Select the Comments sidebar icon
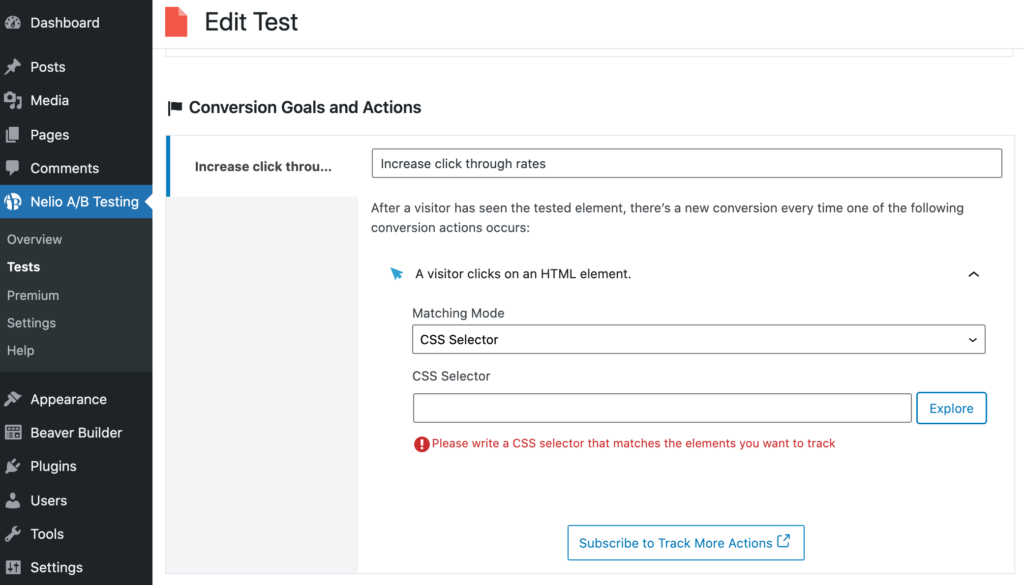1024x585 pixels. 14,168
